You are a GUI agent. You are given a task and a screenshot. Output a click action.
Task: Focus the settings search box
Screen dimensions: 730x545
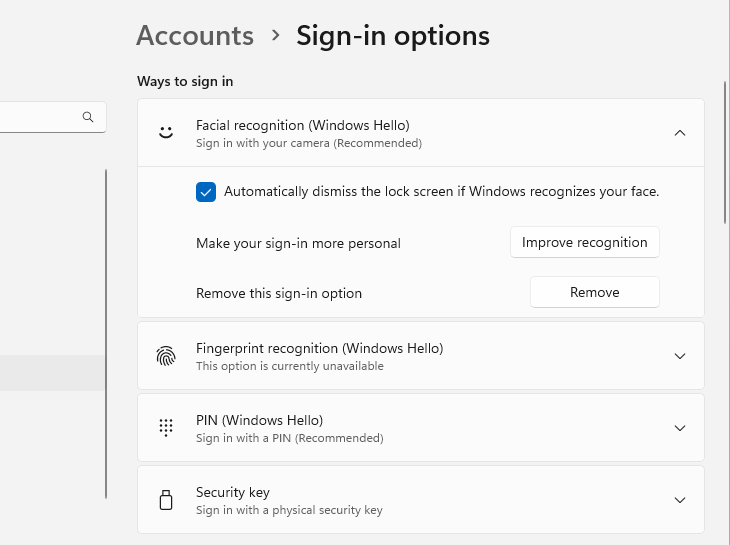point(40,117)
